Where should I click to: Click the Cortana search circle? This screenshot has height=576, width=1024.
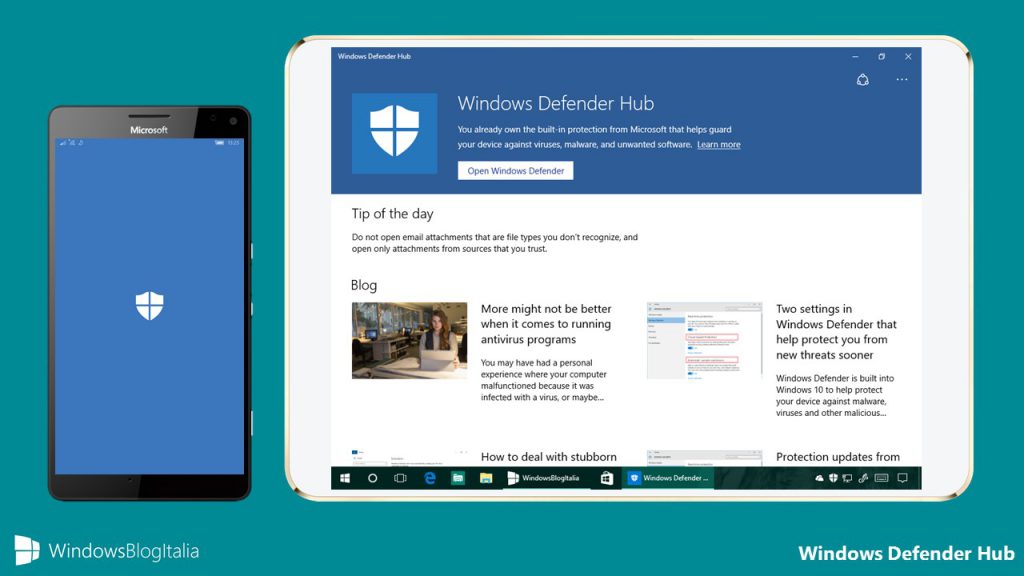pyautogui.click(x=371, y=479)
